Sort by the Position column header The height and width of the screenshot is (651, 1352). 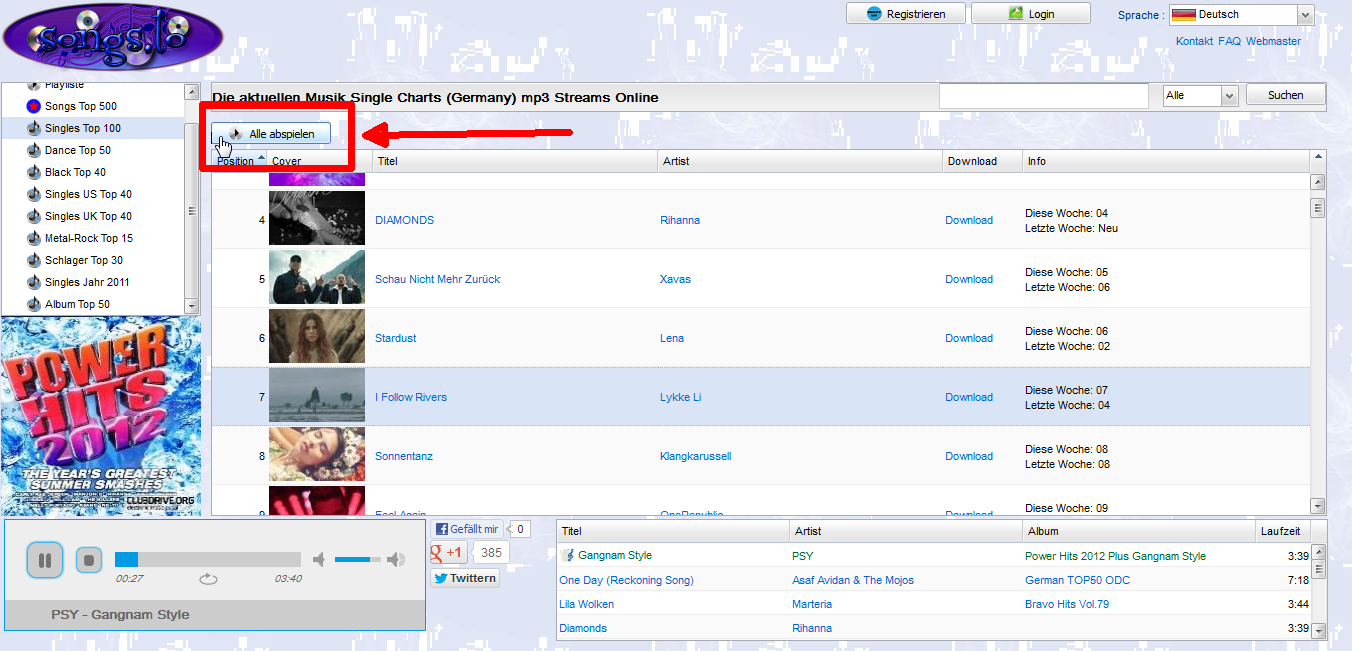(240, 161)
